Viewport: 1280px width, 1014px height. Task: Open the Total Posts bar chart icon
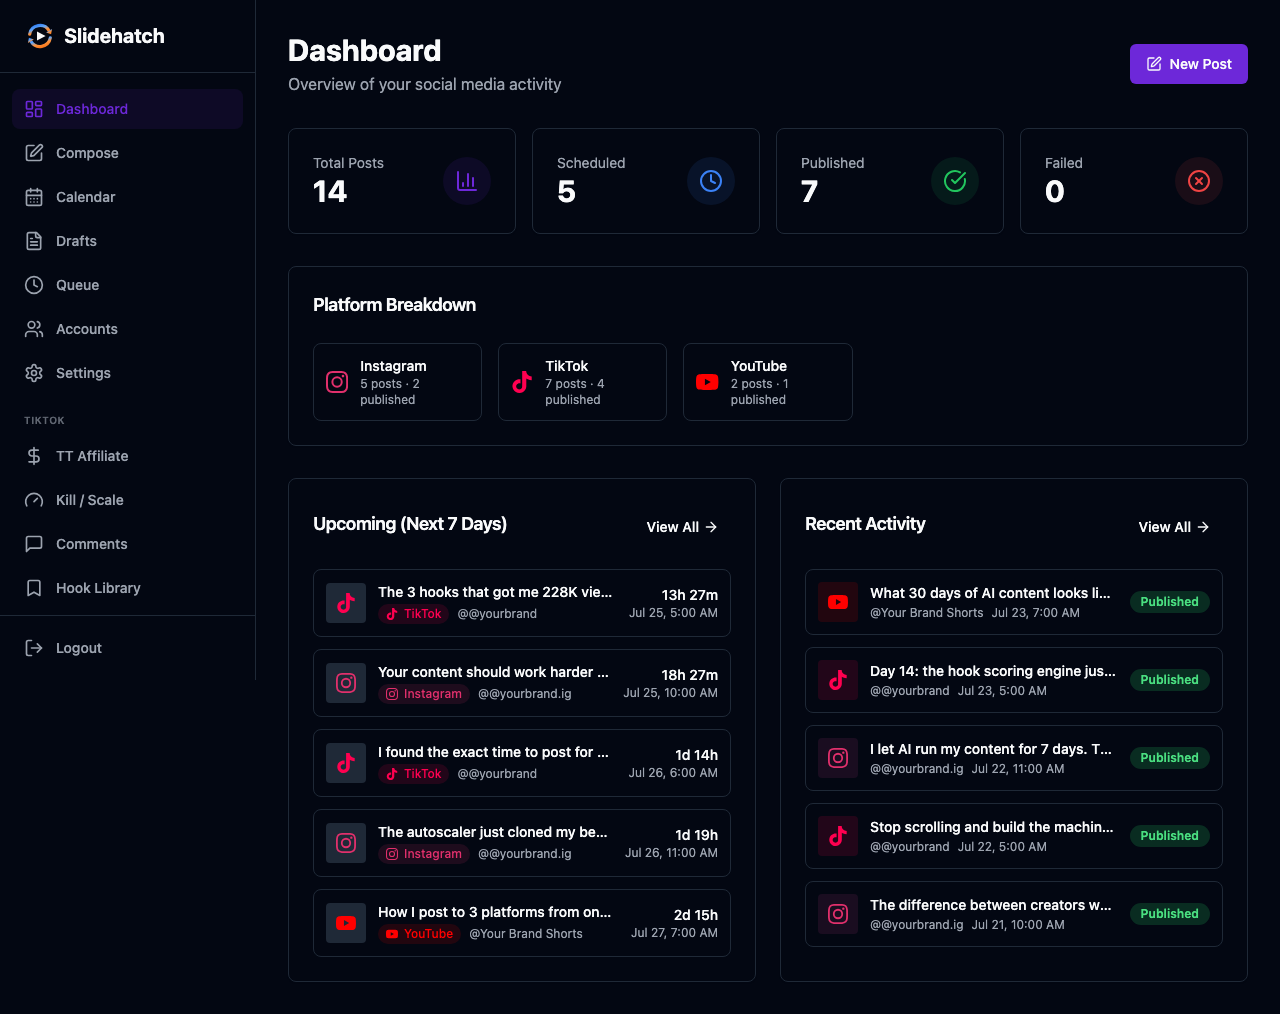467,181
